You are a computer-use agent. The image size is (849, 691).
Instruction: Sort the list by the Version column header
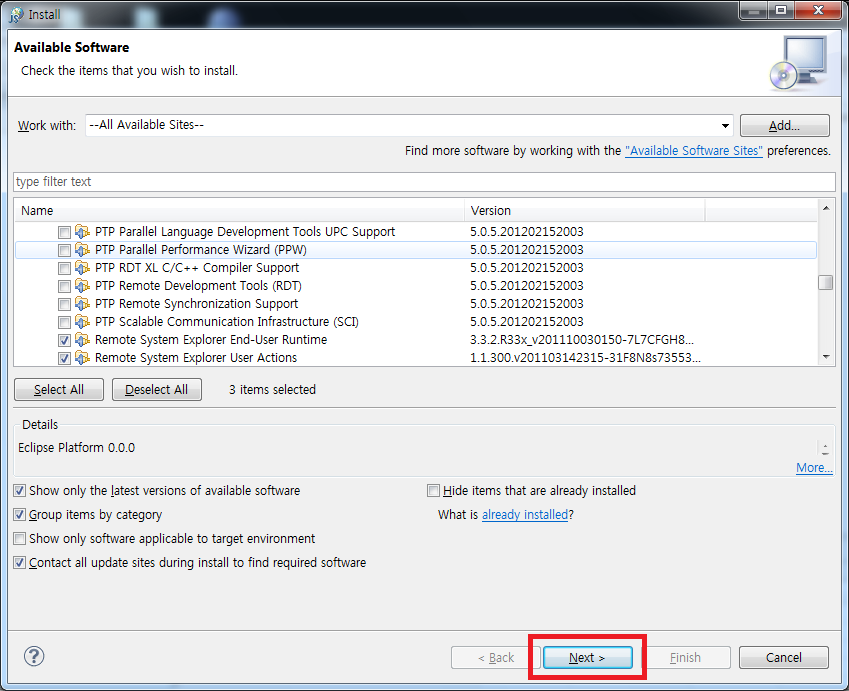[585, 211]
